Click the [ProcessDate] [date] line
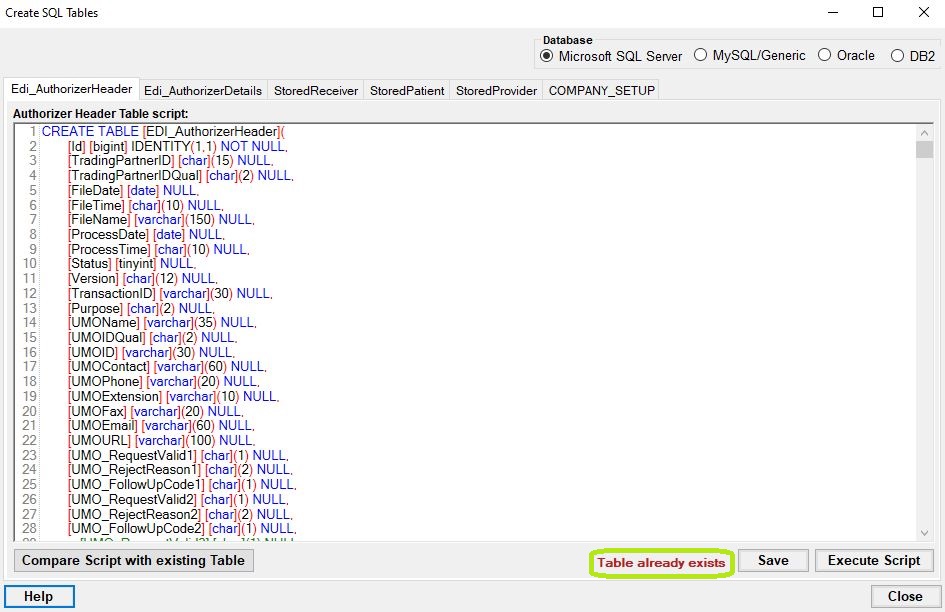Image resolution: width=945 pixels, height=612 pixels. point(146,234)
